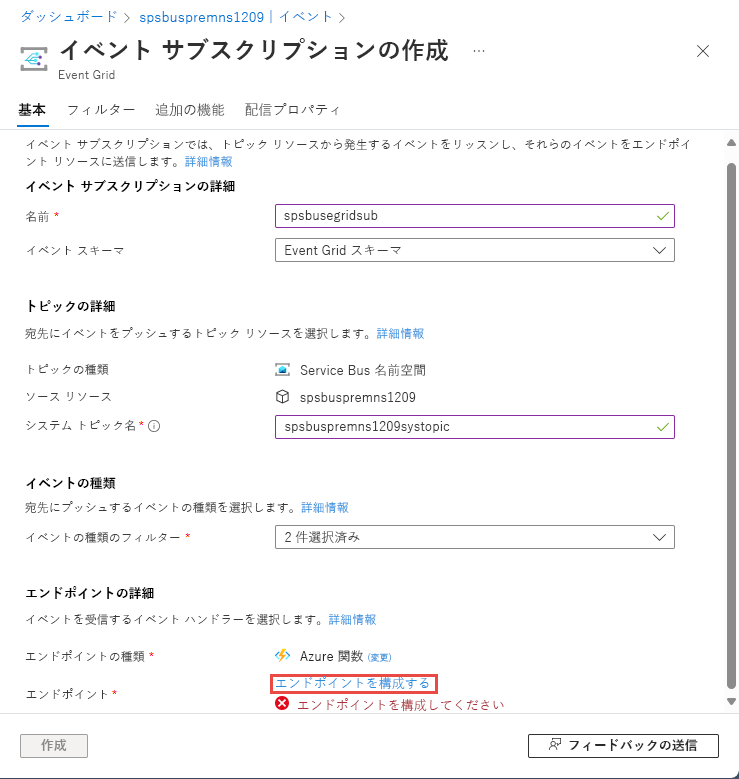This screenshot has height=779, width=739.
Task: Click the scroll up arrow of the scrollbar
Action: (731, 143)
